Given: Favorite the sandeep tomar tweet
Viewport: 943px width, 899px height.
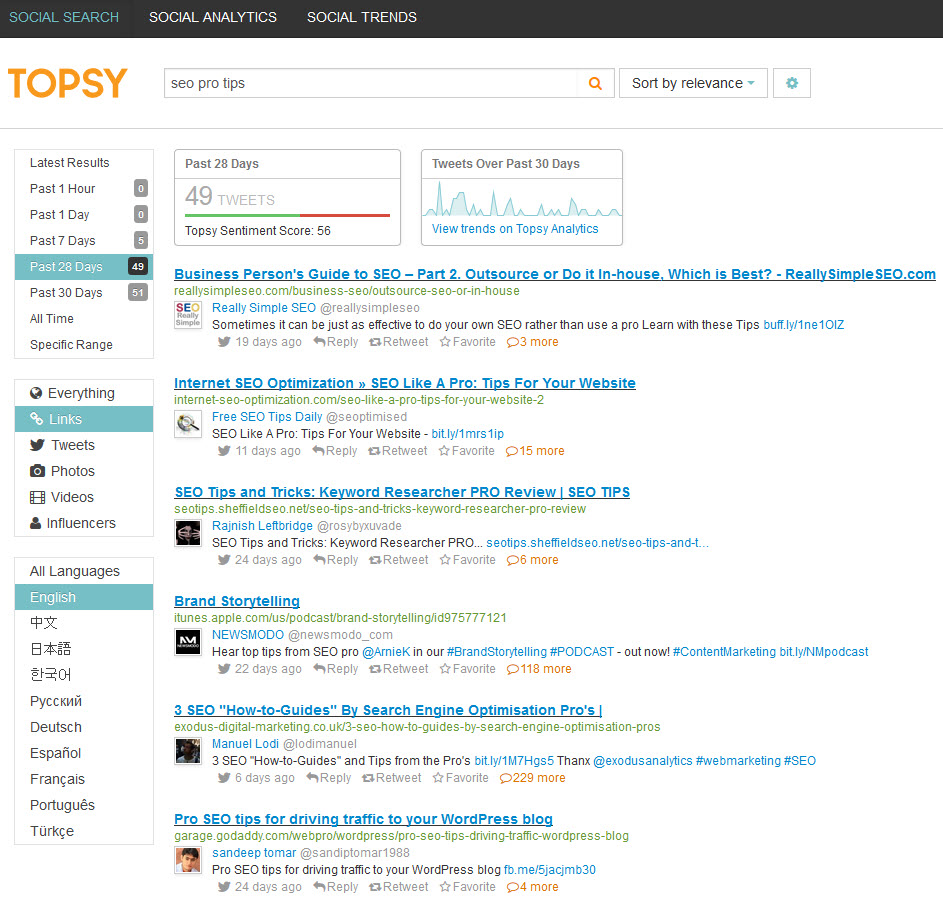Looking at the screenshot, I should click(467, 887).
